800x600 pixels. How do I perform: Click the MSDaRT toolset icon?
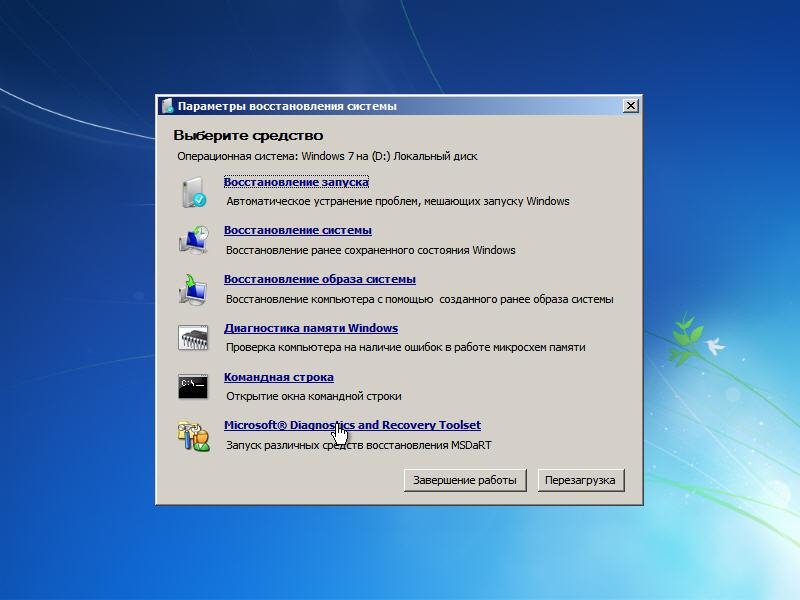(x=193, y=435)
